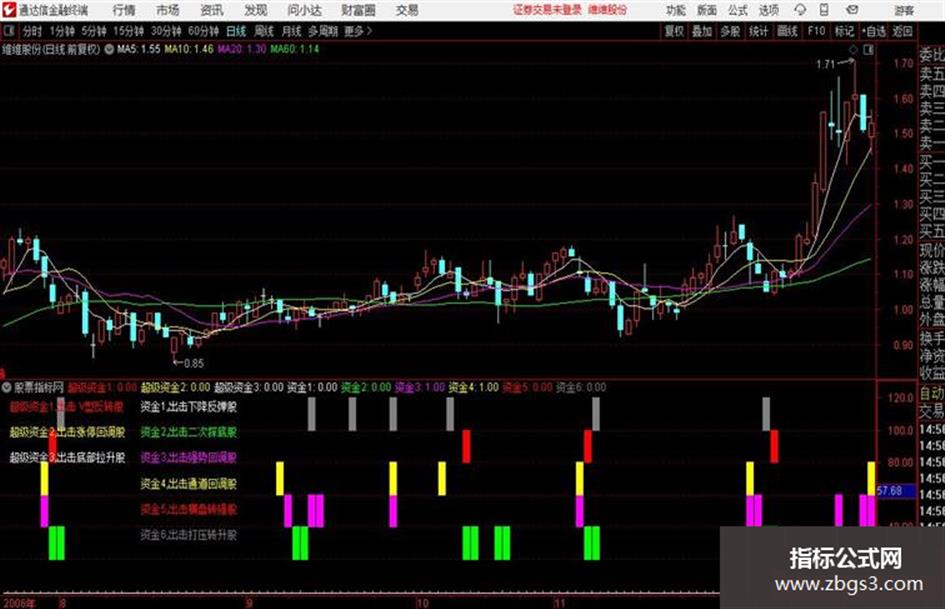Click the 自动 label in right sidebar
945x609 pixels.
pos(932,393)
